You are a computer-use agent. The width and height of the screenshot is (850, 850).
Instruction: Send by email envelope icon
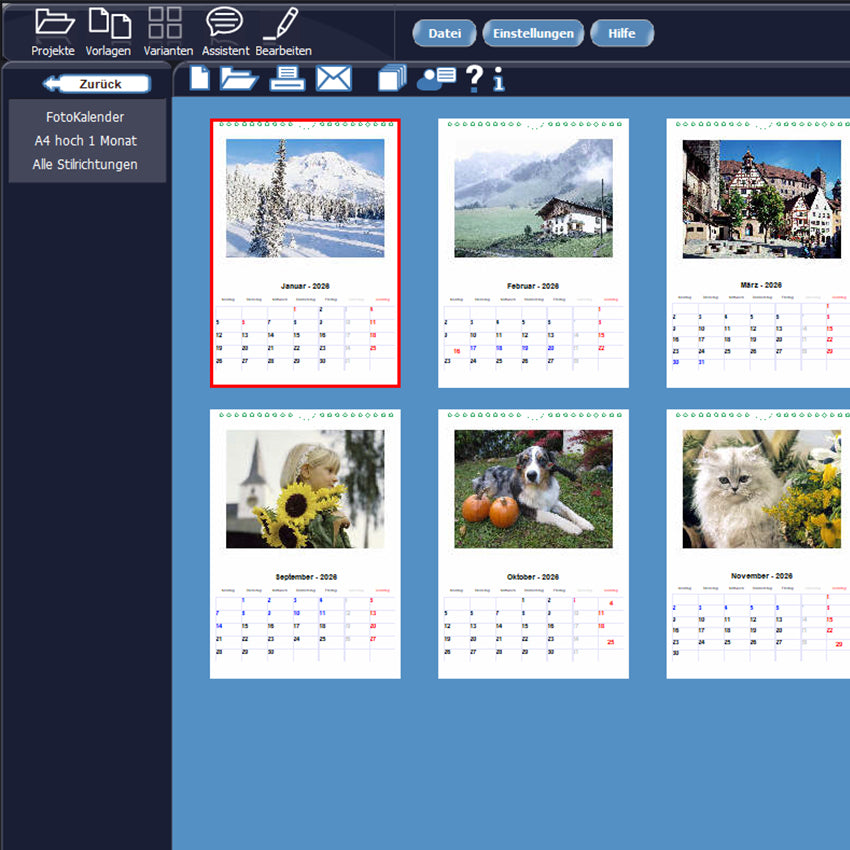click(x=334, y=78)
